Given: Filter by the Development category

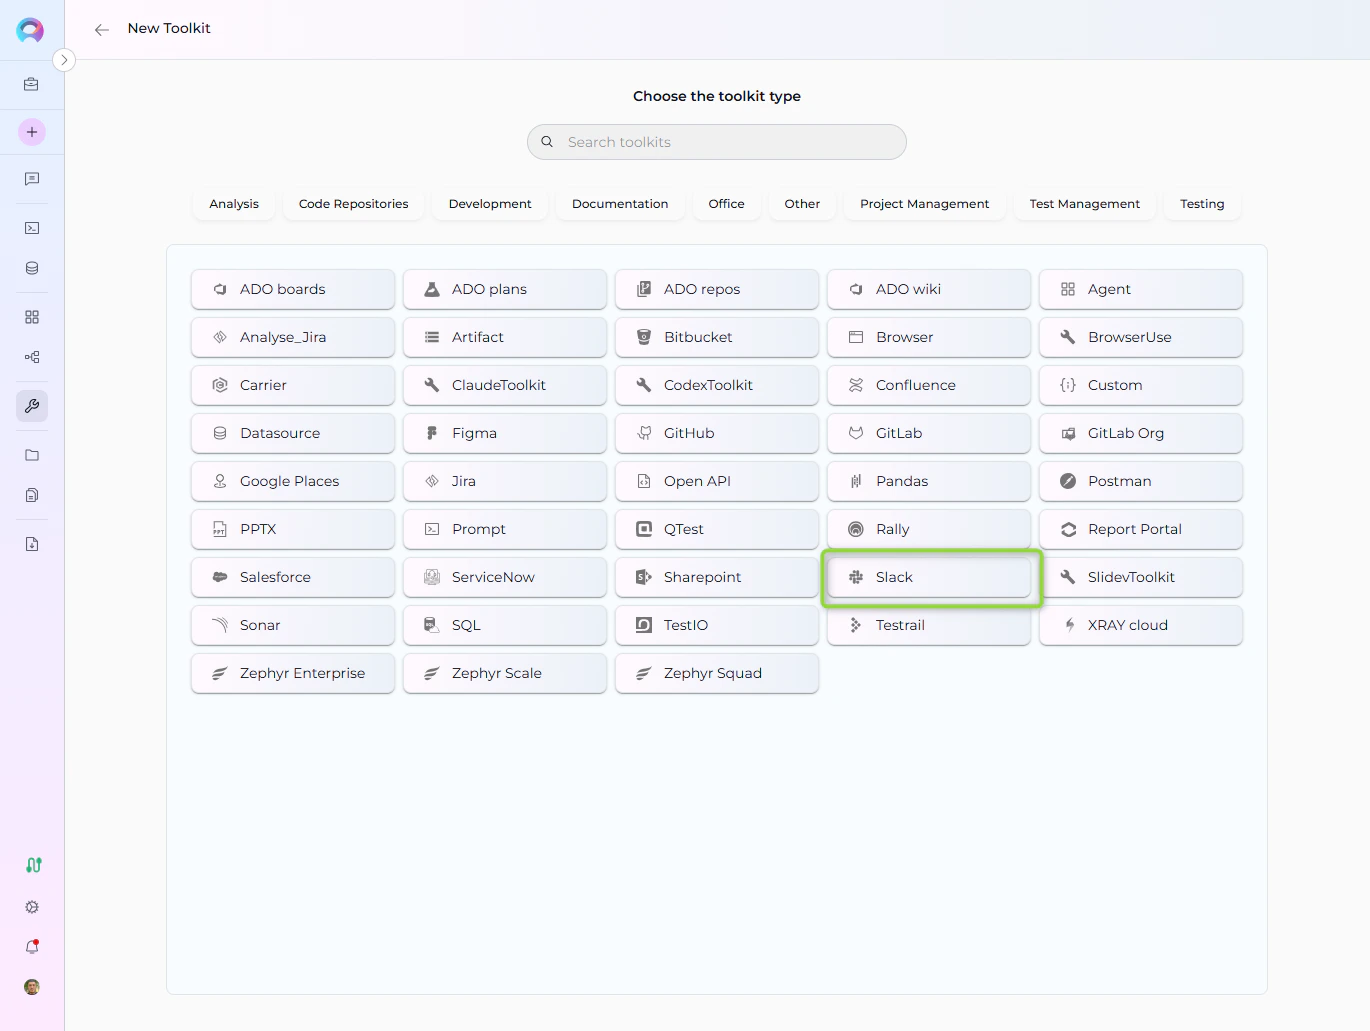Looking at the screenshot, I should click(490, 204).
